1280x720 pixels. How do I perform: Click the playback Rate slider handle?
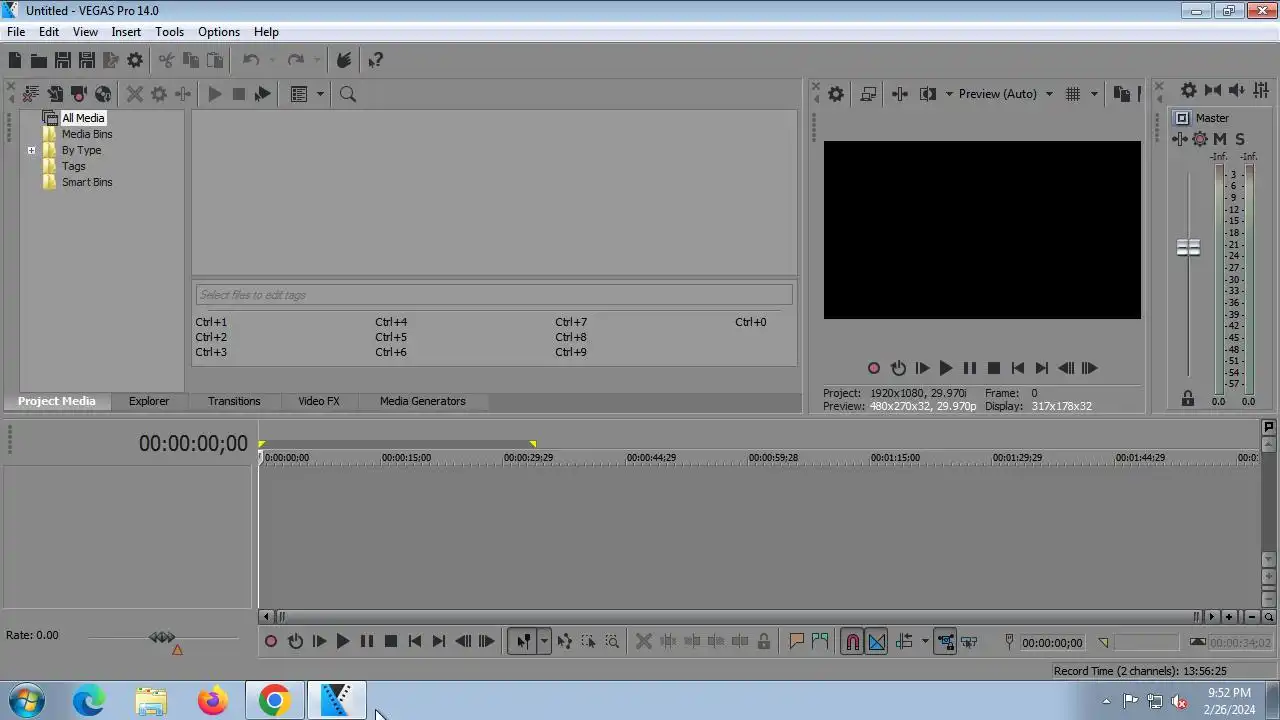[162, 636]
